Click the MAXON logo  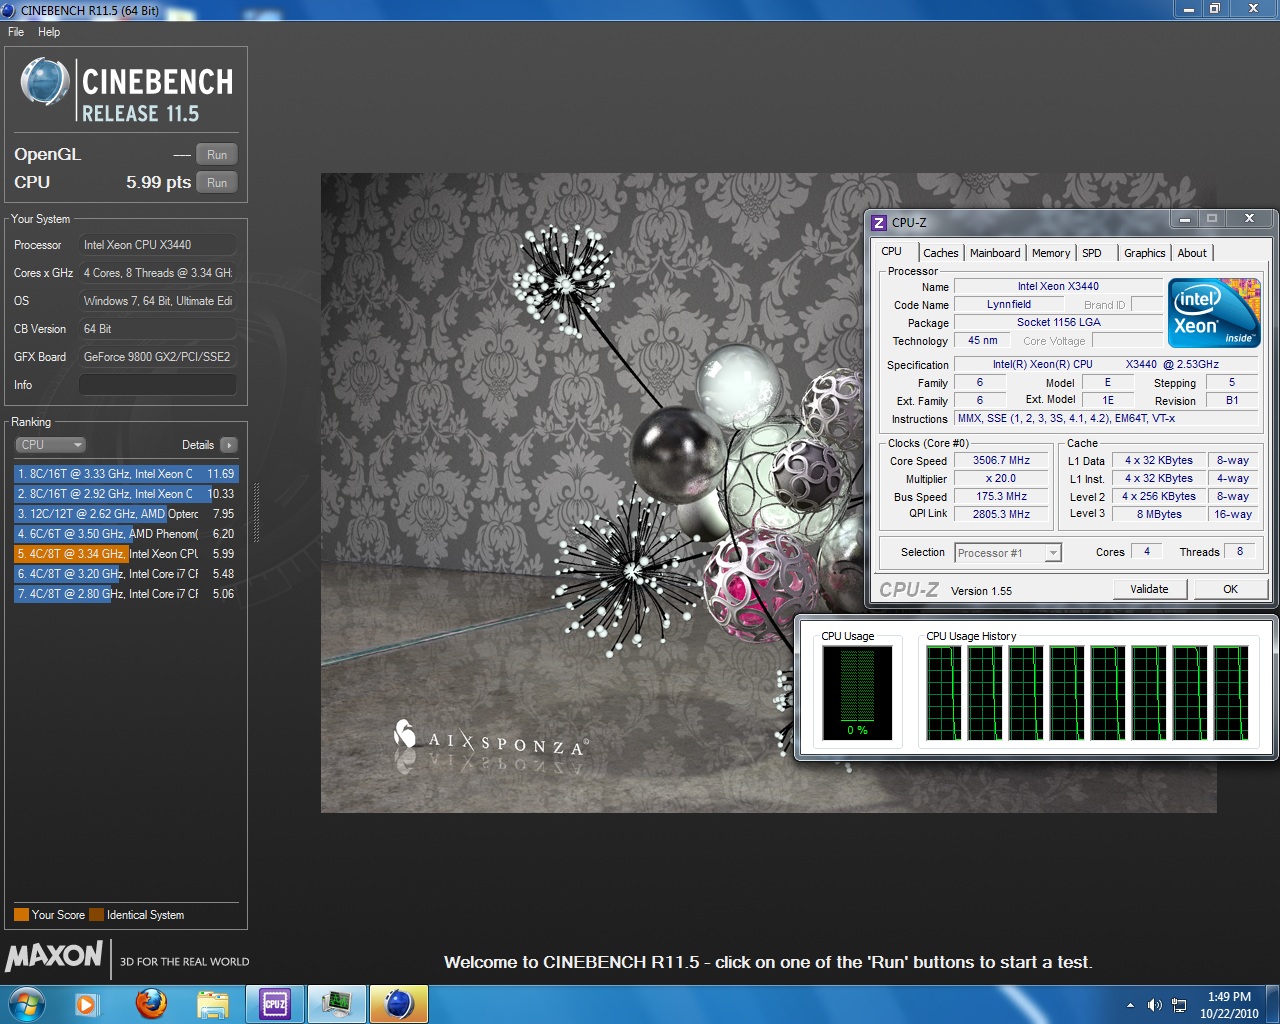pos(54,956)
